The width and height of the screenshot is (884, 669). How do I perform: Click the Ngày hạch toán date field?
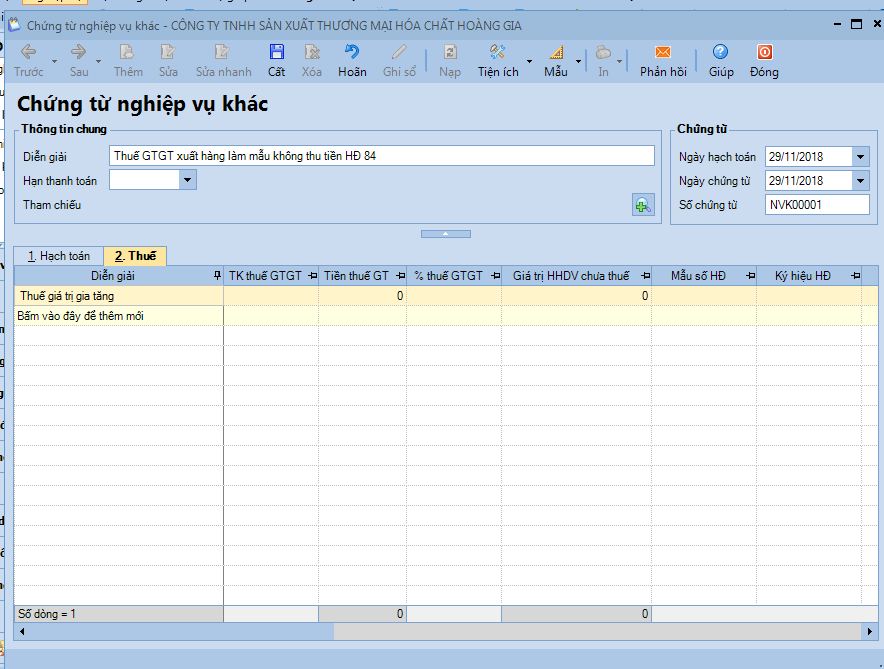pos(808,157)
